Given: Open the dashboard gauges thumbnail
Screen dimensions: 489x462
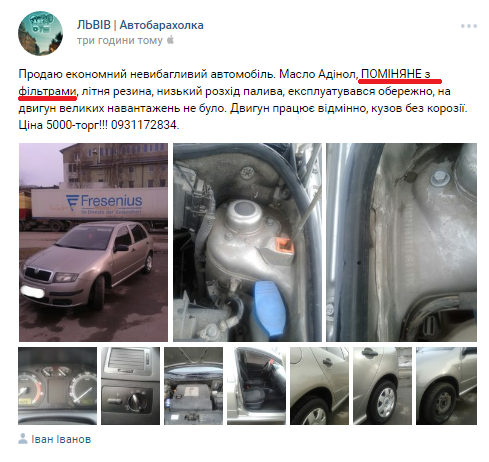Looking at the screenshot, I should click(x=58, y=386).
